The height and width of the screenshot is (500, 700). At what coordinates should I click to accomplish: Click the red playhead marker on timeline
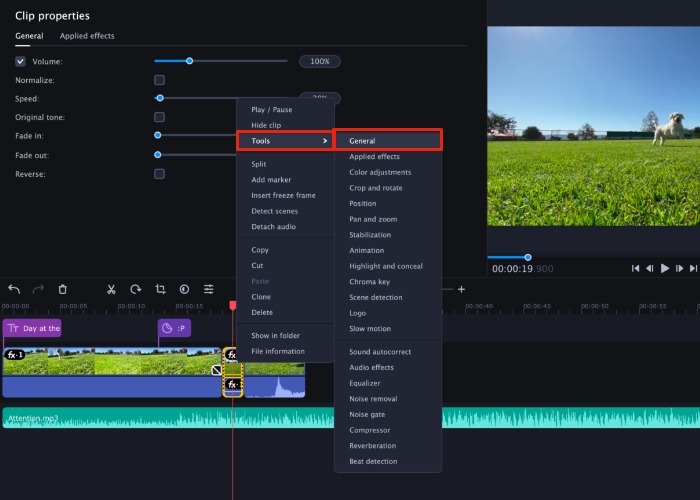233,305
